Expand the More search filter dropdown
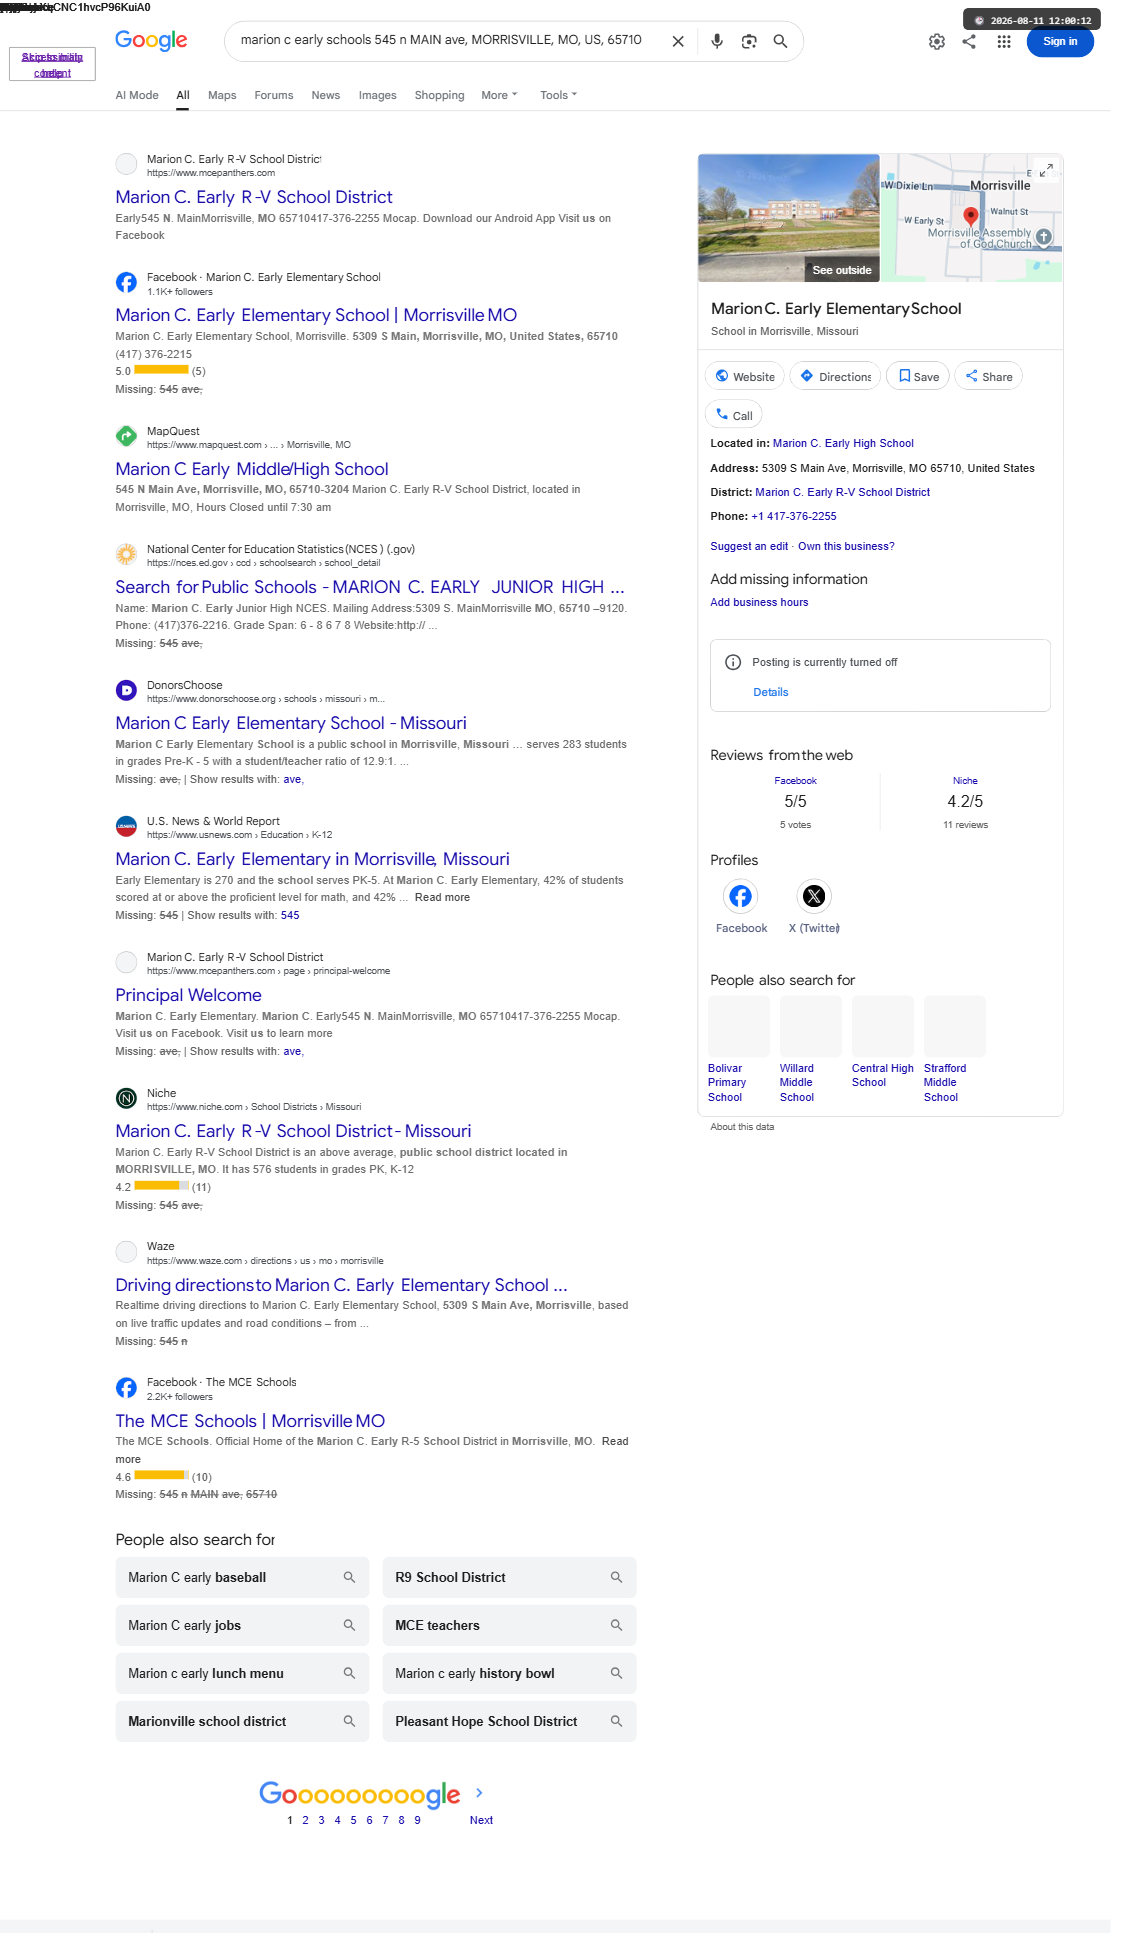 pyautogui.click(x=499, y=95)
